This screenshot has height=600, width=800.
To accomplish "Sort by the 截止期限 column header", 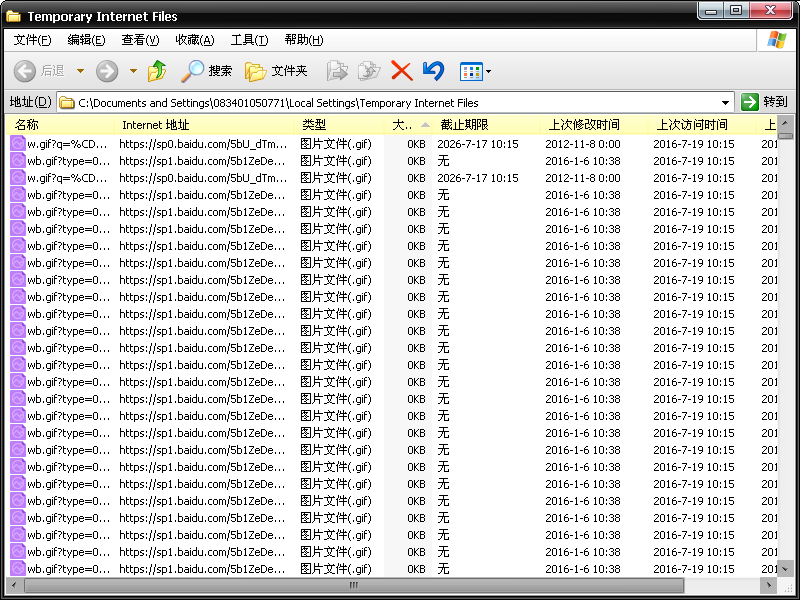I will pyautogui.click(x=486, y=124).
